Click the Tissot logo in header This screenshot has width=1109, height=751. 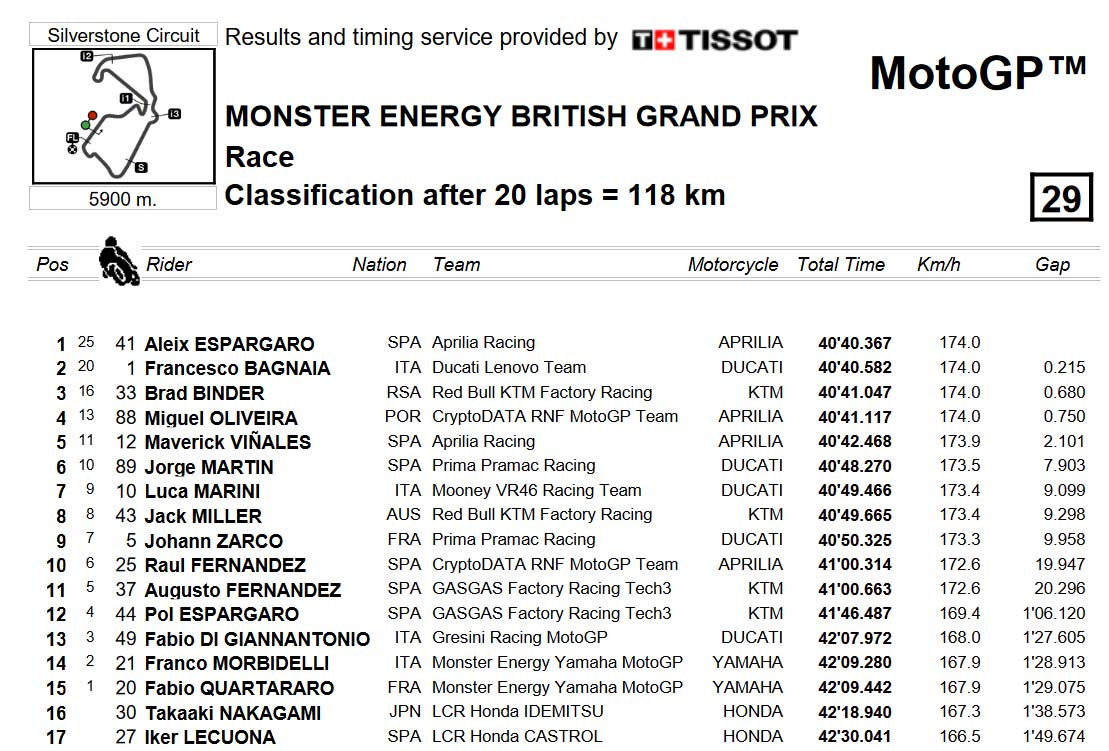(714, 40)
